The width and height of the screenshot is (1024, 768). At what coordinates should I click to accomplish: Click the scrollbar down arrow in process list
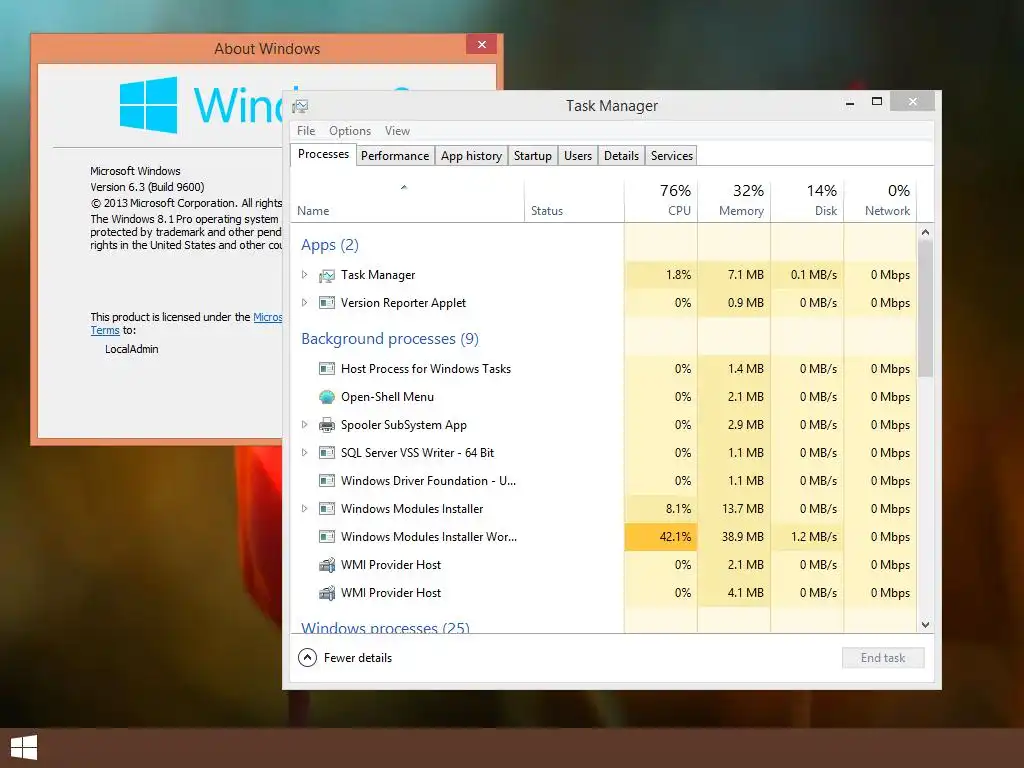925,625
